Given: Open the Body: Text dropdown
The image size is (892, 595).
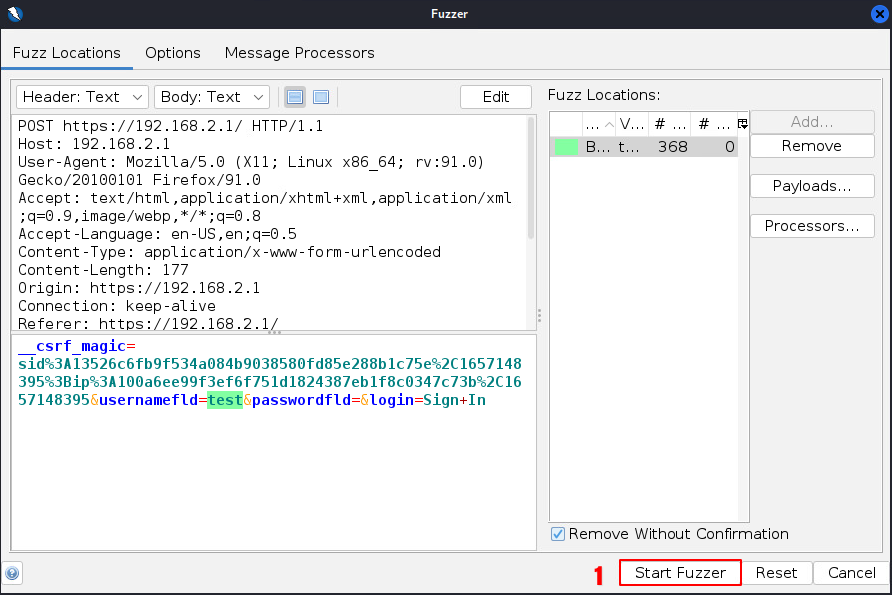Looking at the screenshot, I should point(212,97).
